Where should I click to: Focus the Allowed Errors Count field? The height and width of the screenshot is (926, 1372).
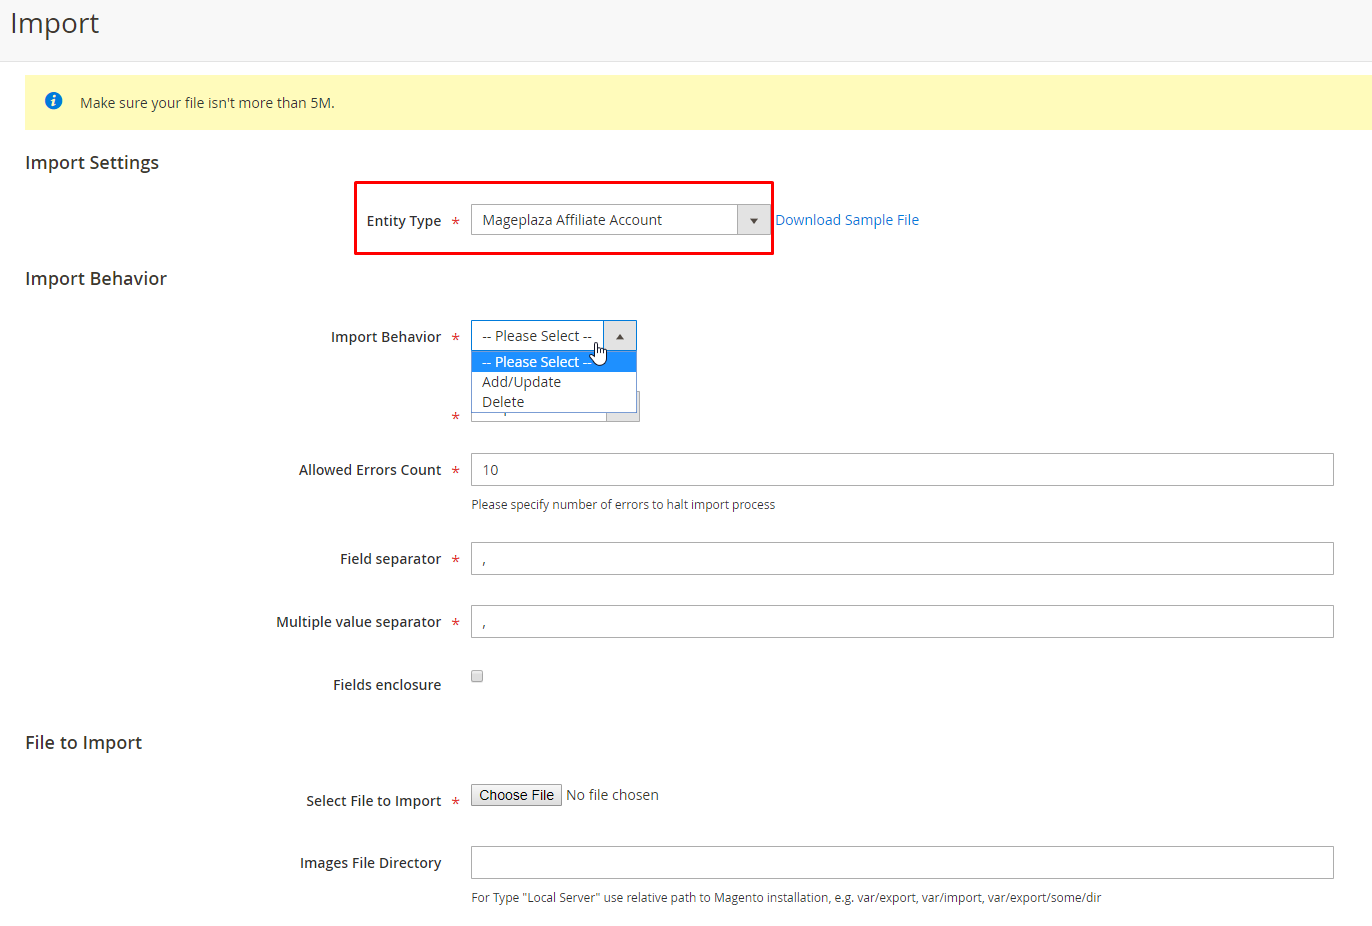[x=901, y=470]
